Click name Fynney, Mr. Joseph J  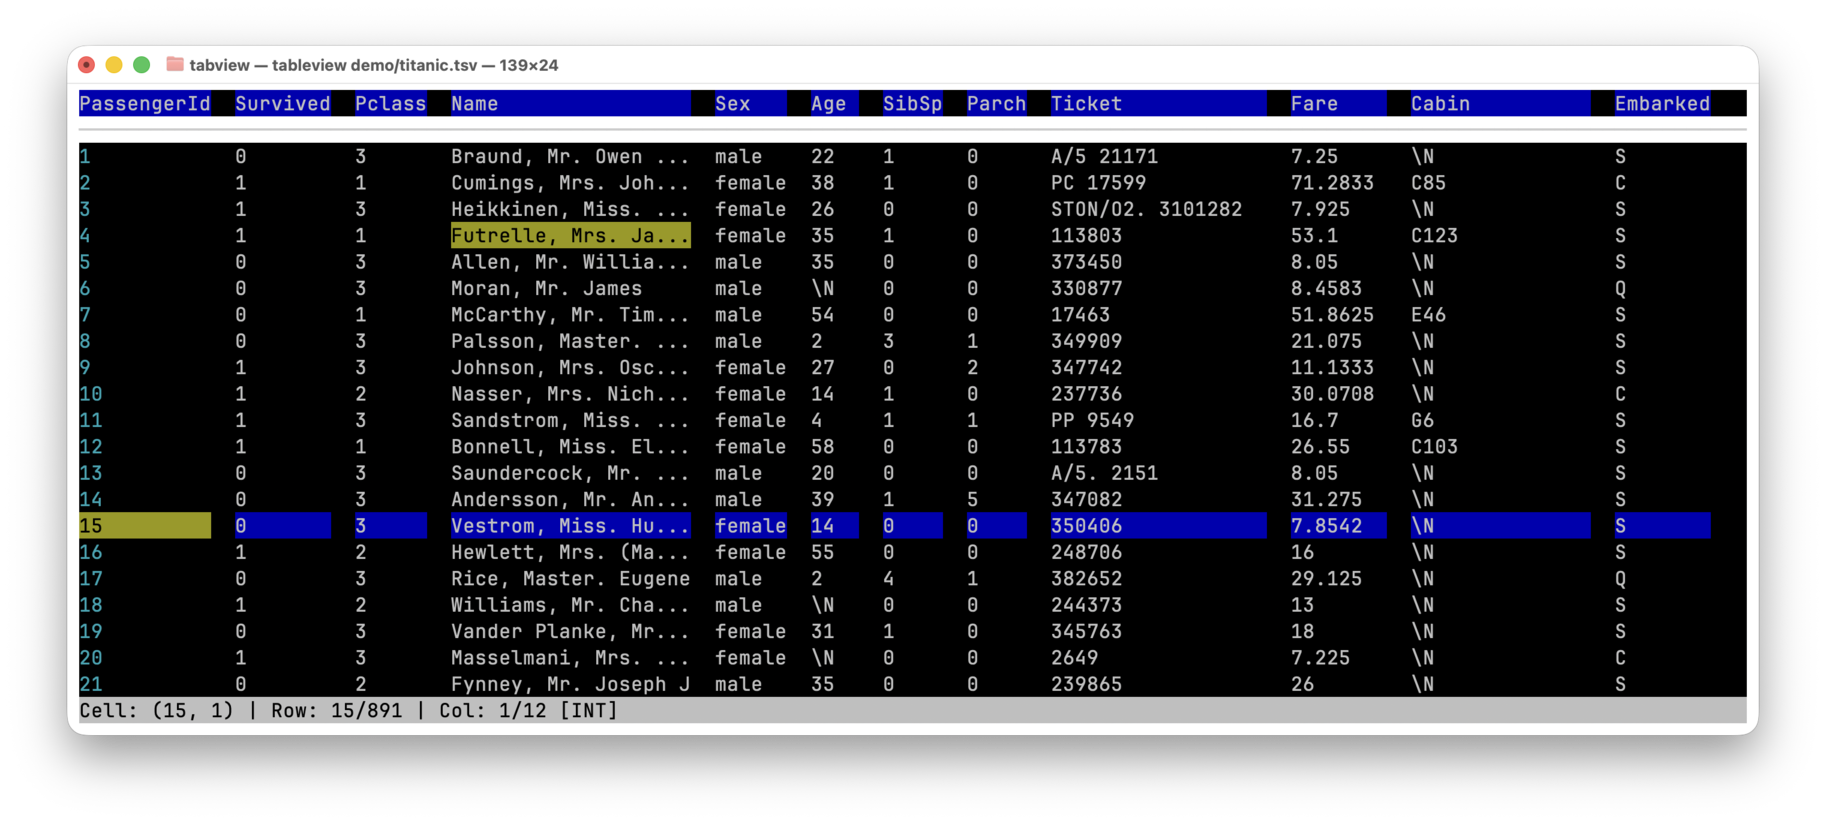570,684
